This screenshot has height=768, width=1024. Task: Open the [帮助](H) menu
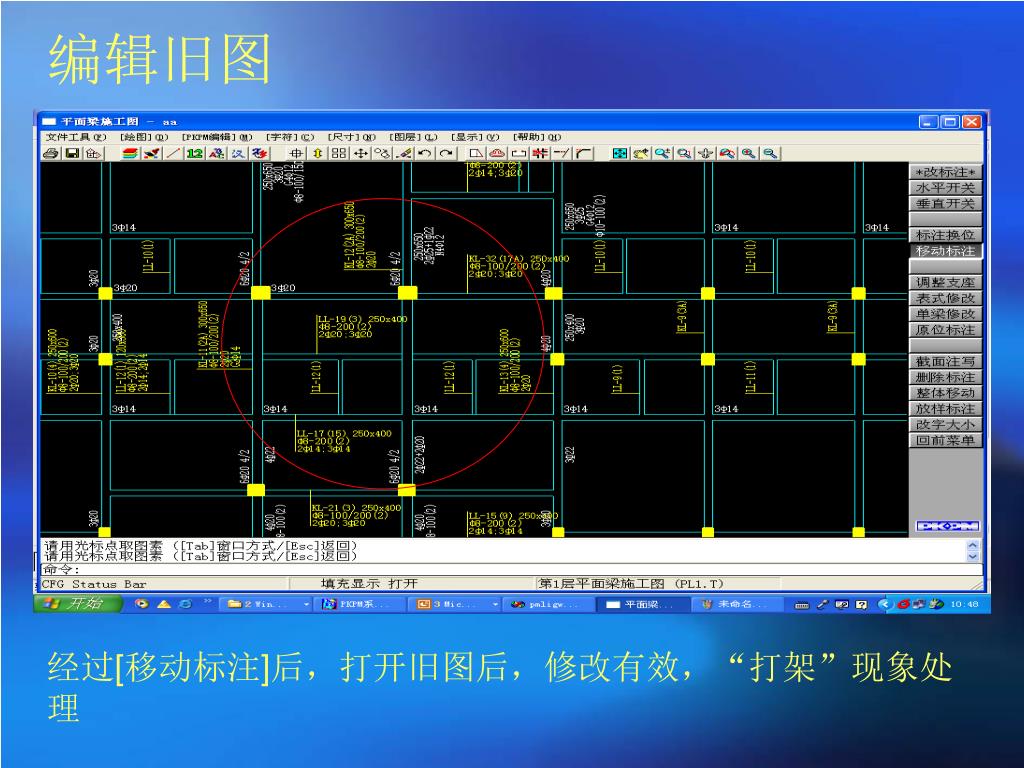(537, 137)
